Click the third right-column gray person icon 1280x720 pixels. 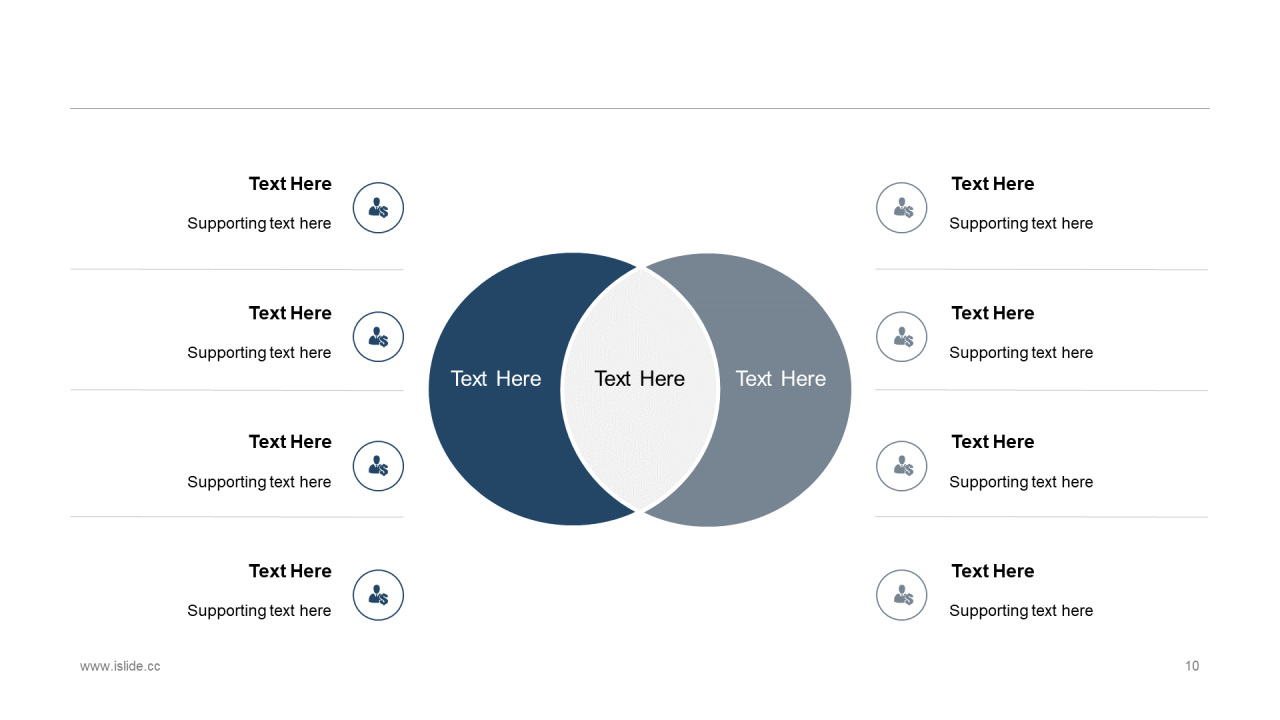click(902, 466)
